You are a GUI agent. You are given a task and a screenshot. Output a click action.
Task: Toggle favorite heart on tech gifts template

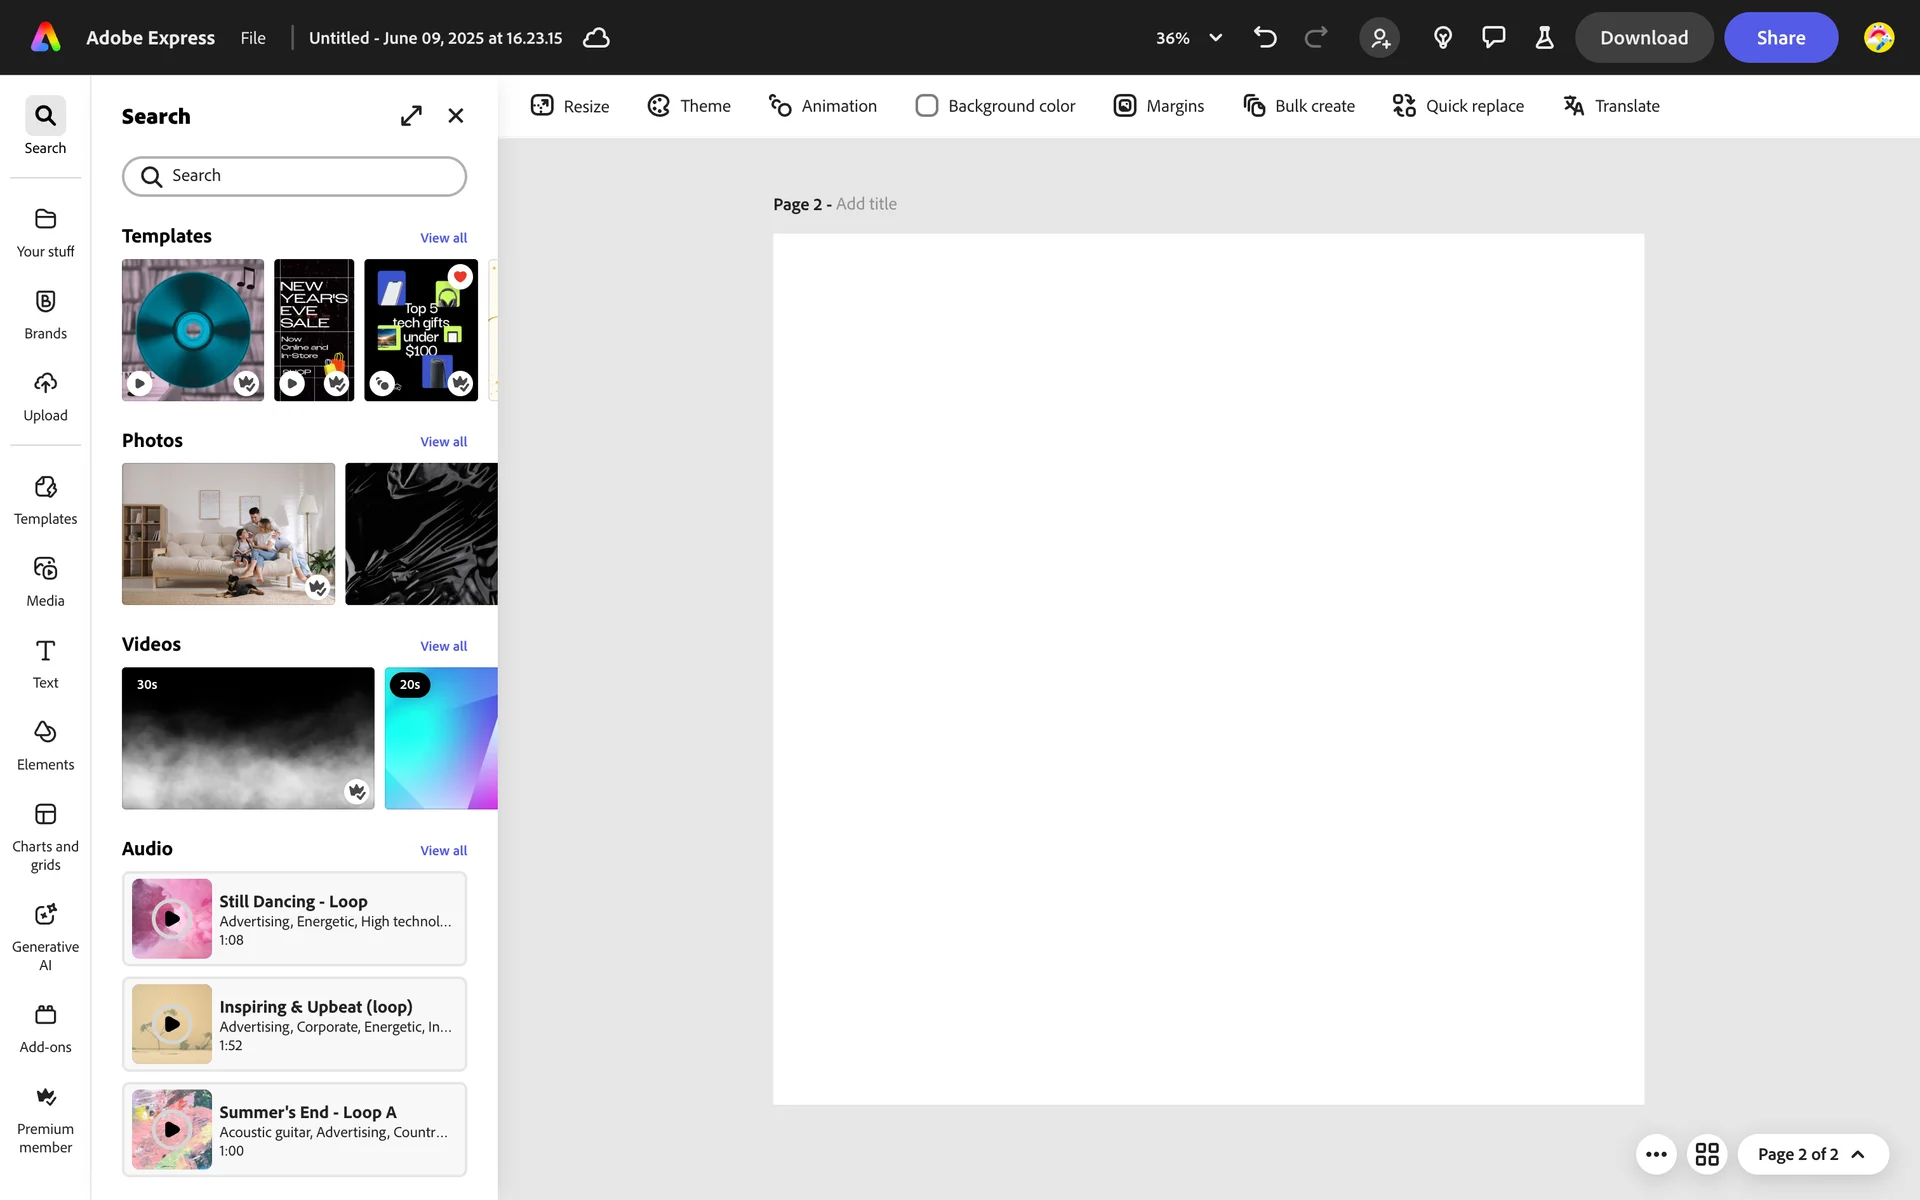coord(460,277)
